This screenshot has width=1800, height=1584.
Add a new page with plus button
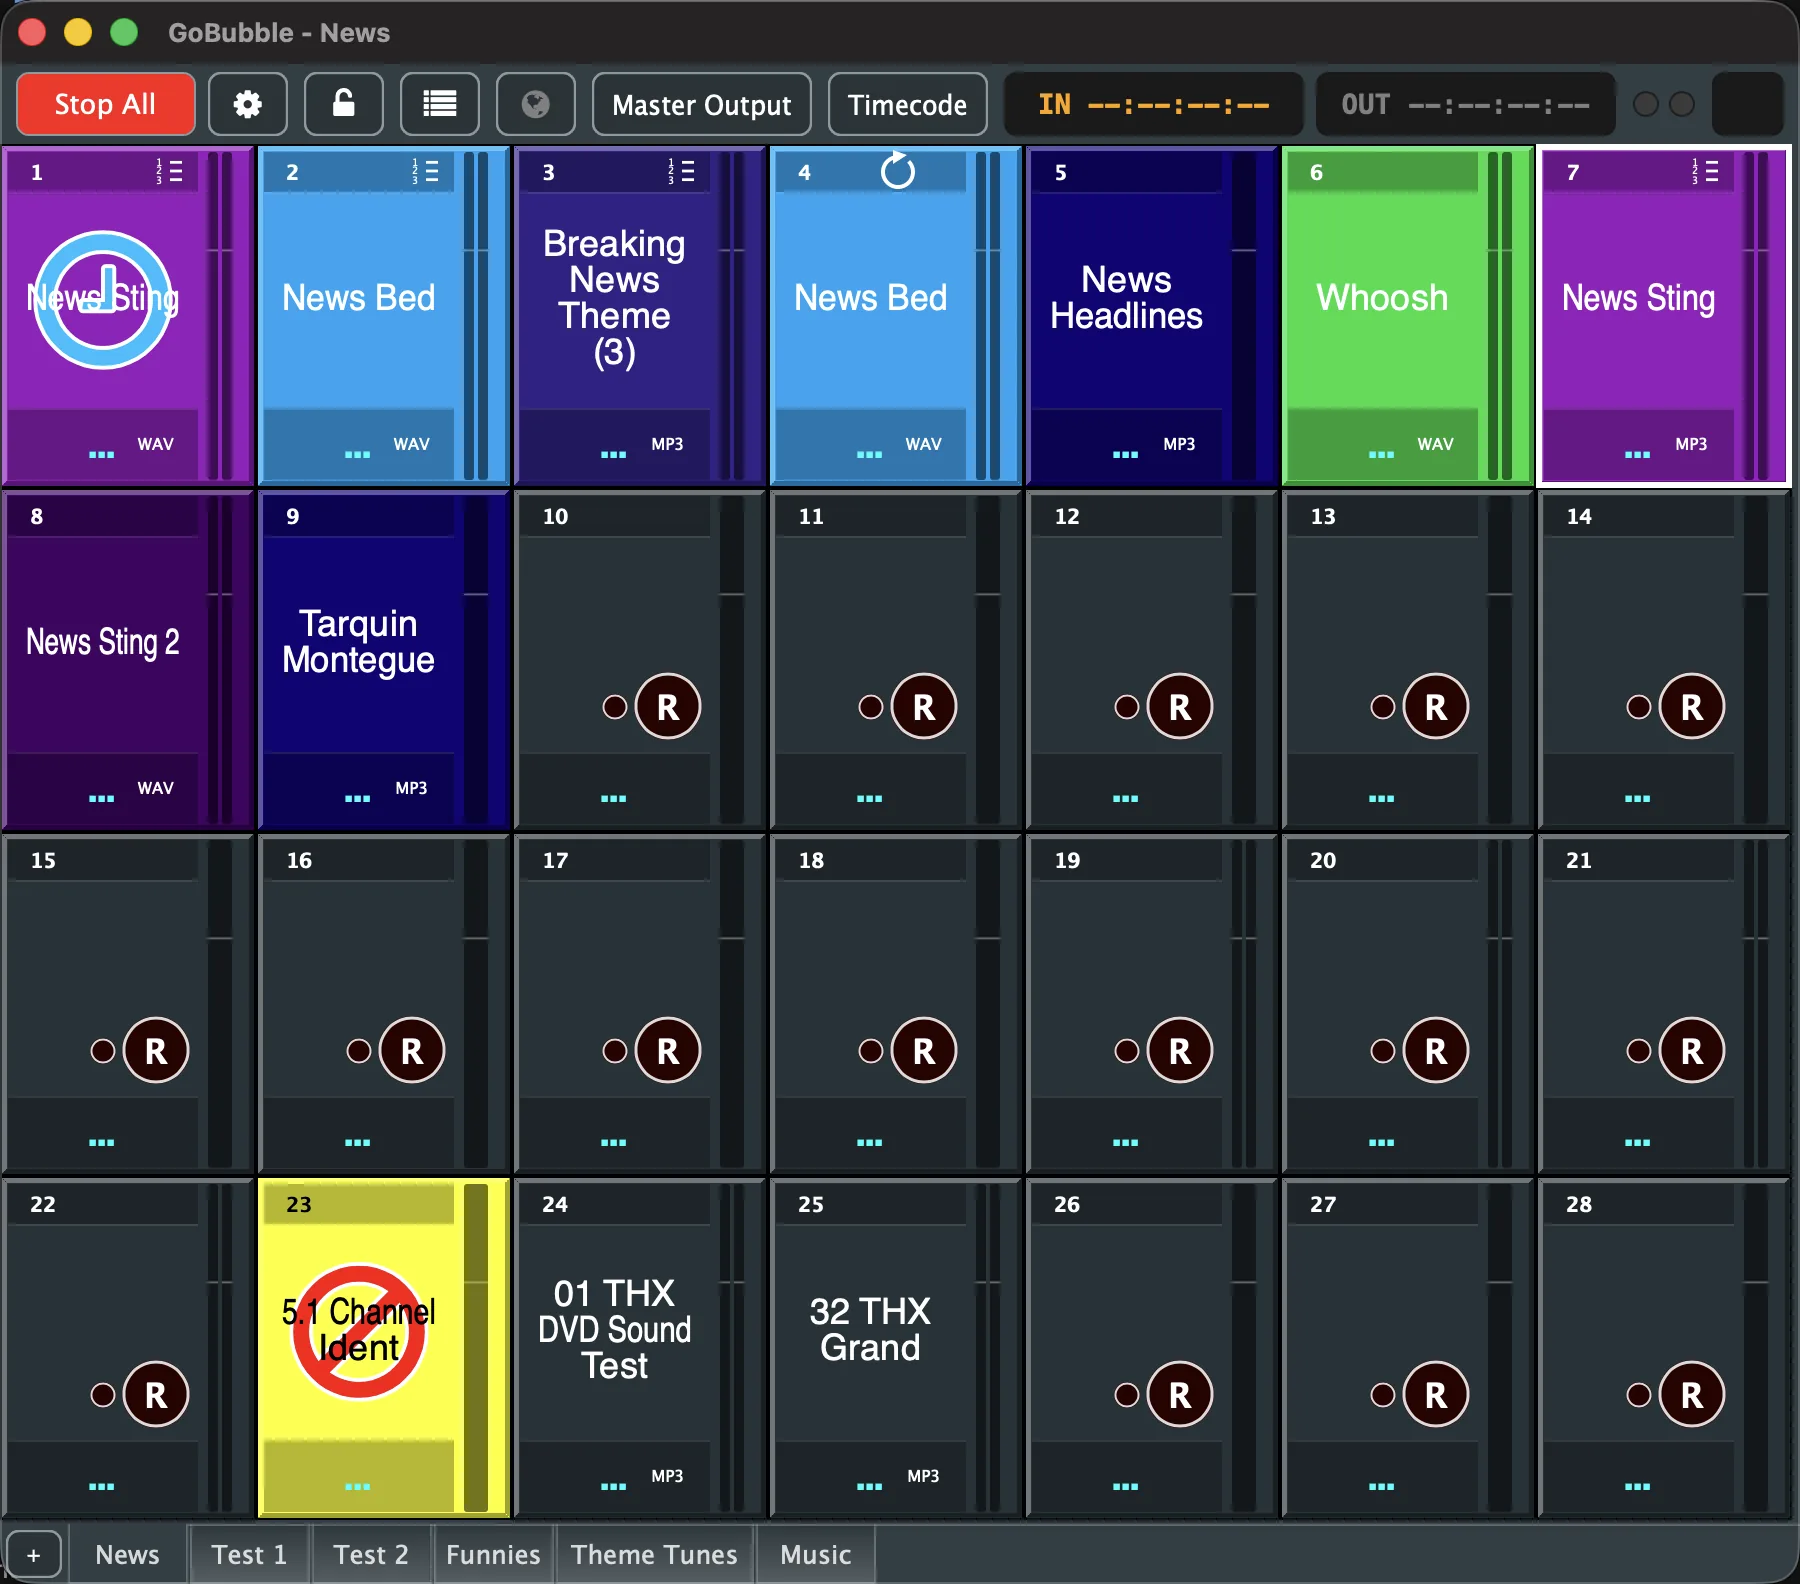click(x=34, y=1555)
